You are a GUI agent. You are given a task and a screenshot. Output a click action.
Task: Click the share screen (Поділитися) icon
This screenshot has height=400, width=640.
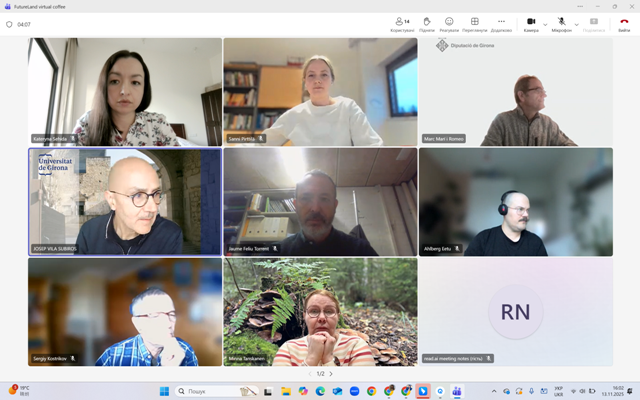click(x=594, y=23)
